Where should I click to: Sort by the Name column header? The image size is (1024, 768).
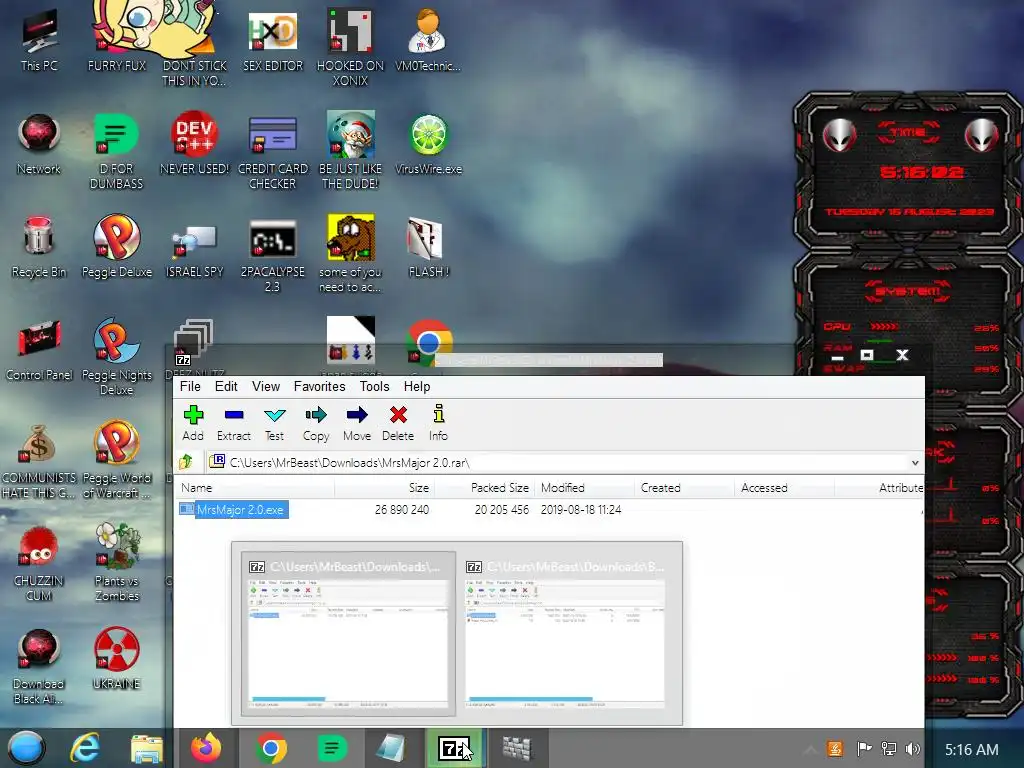(255, 488)
